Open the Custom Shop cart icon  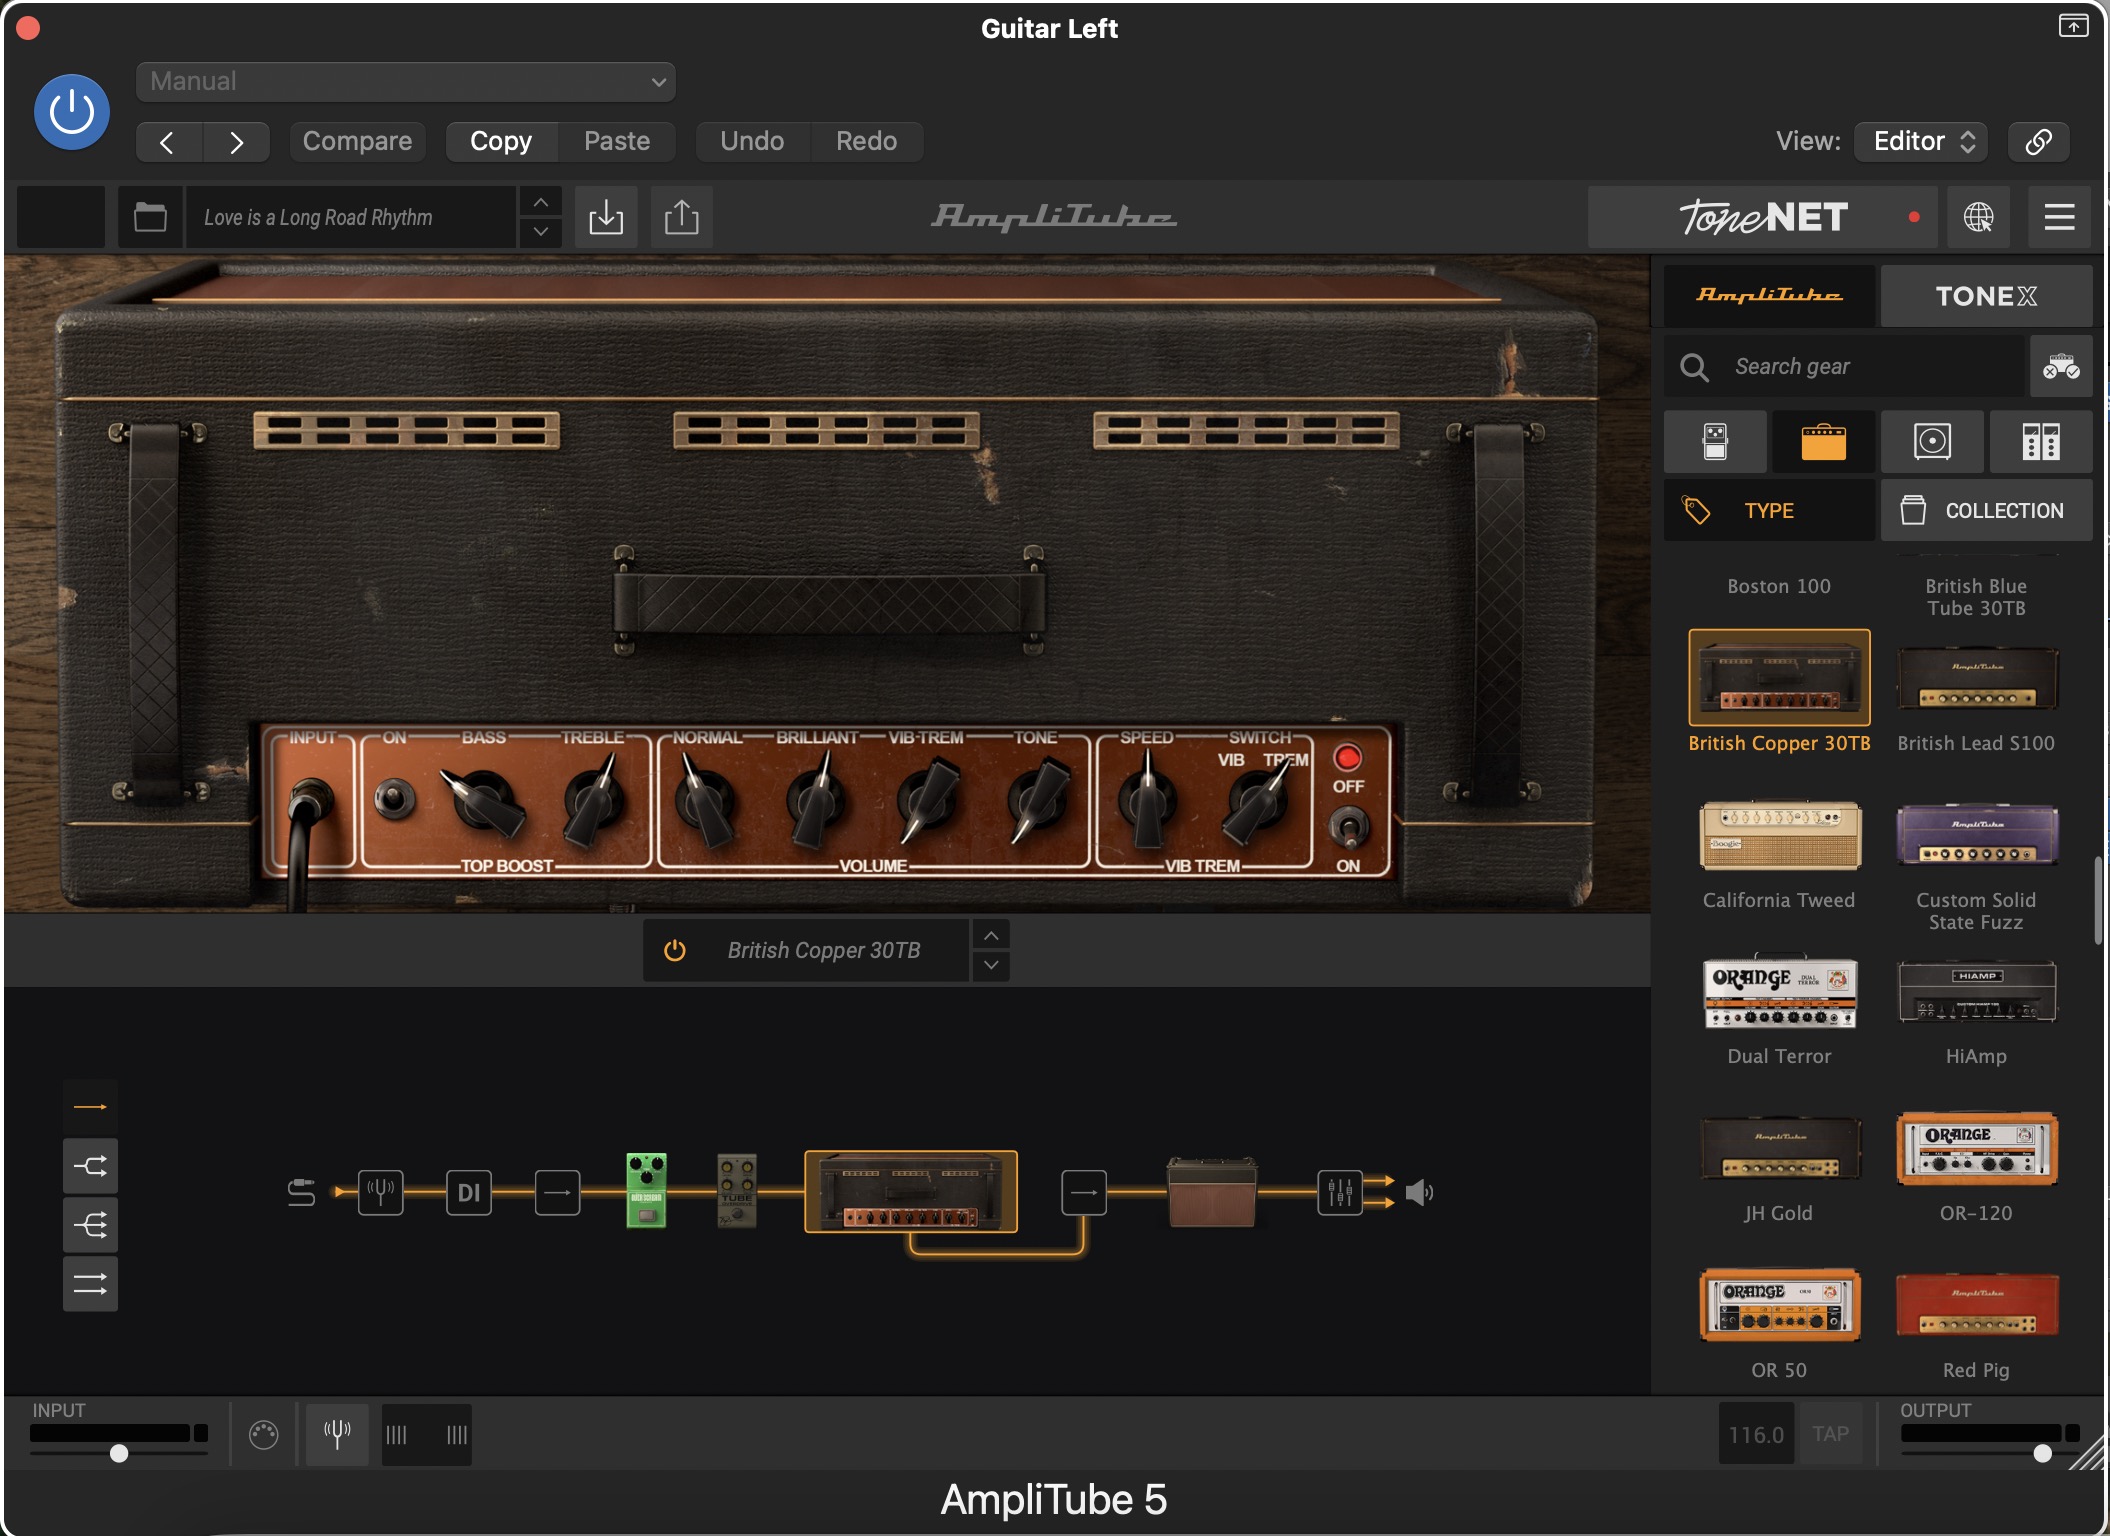(2061, 367)
